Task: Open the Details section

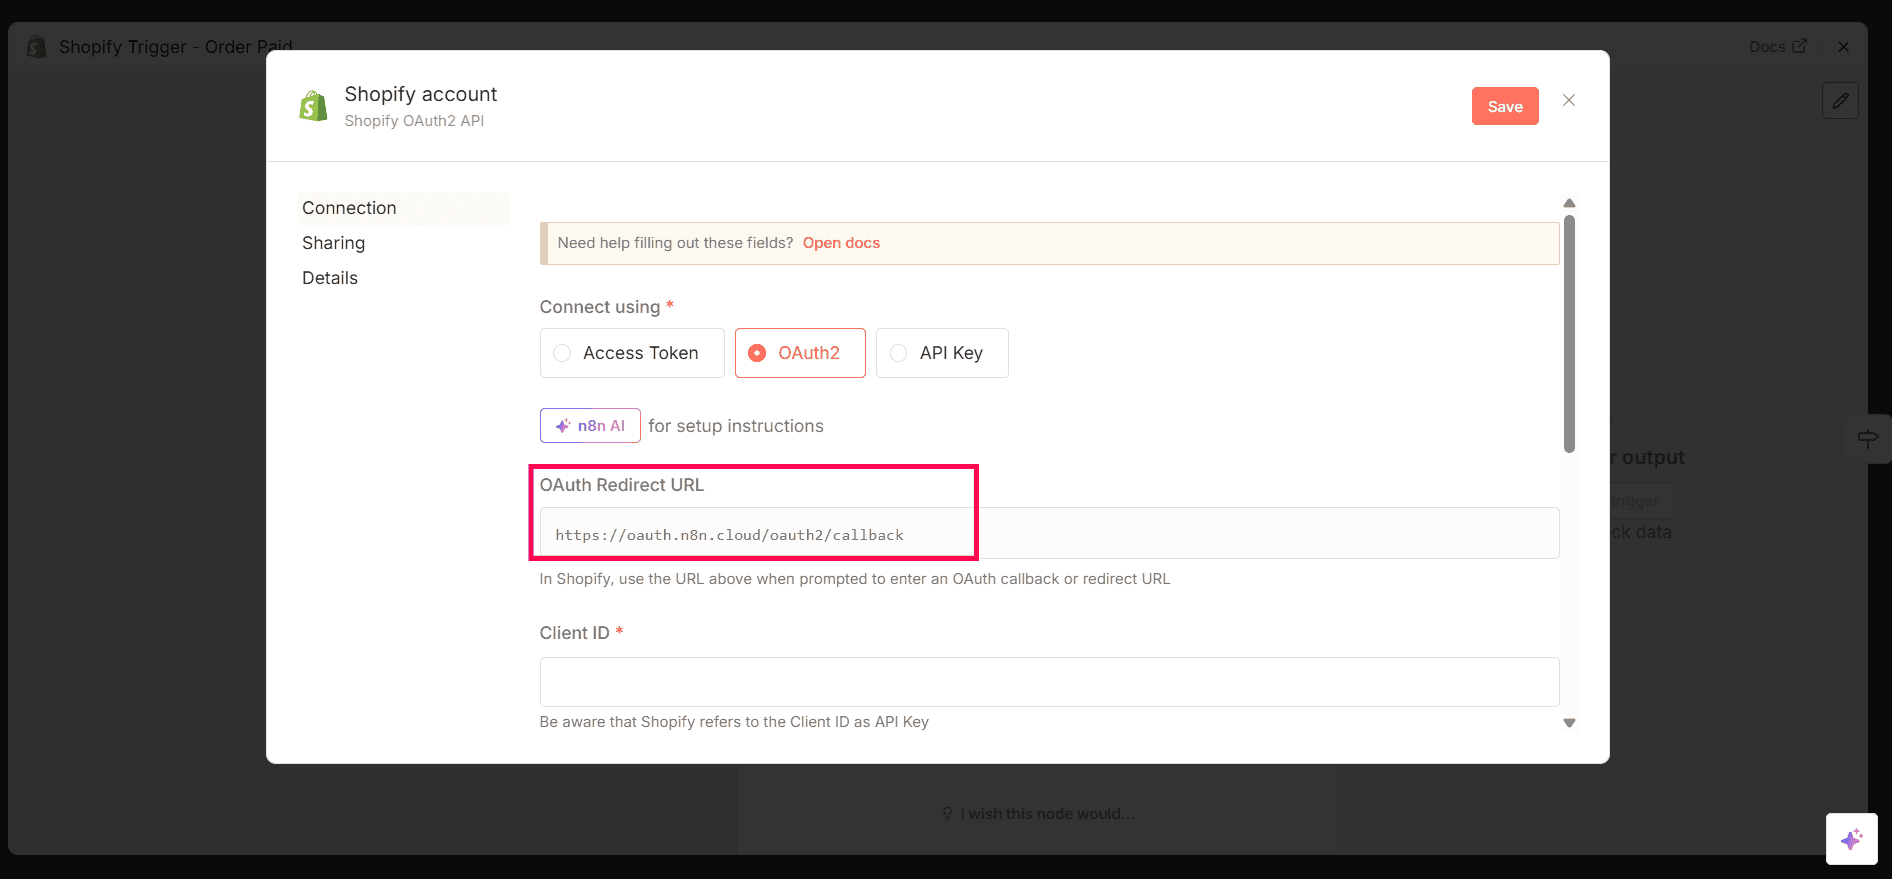Action: click(x=330, y=278)
